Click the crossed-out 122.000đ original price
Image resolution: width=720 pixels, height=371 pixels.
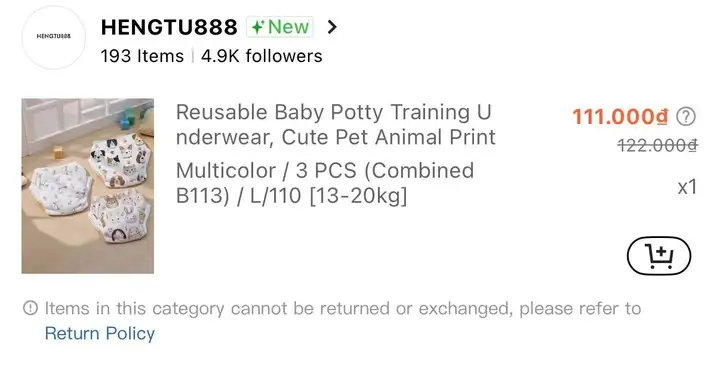point(658,145)
